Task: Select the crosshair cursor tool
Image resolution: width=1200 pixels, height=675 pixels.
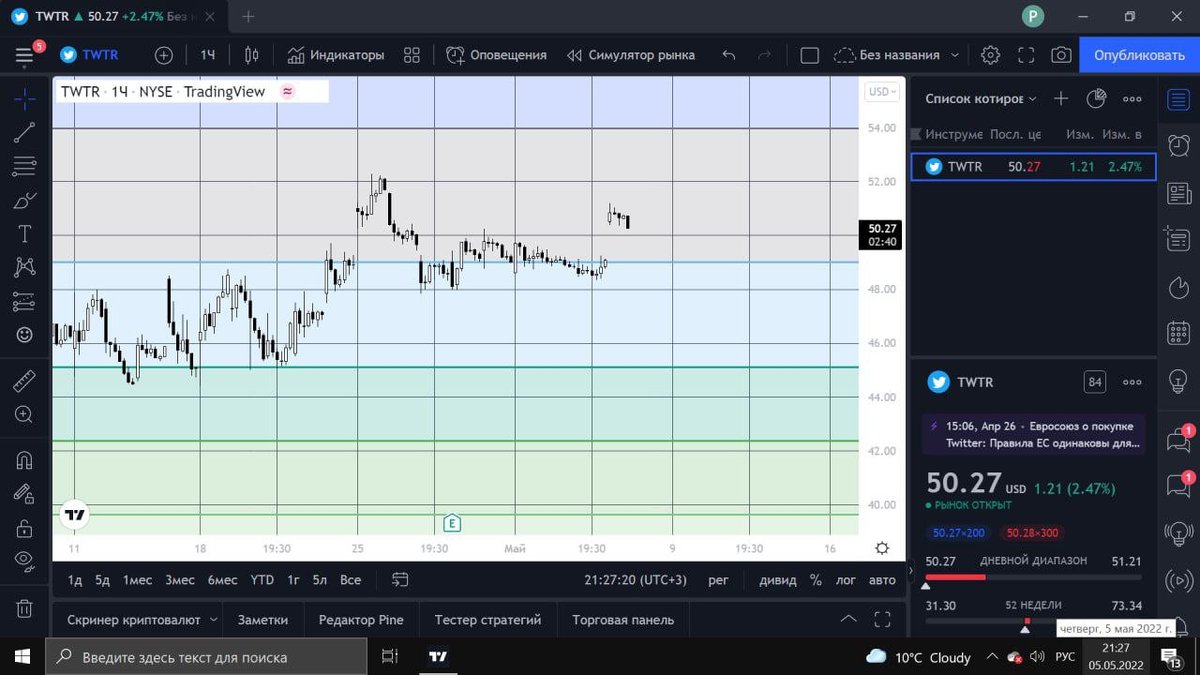Action: point(25,98)
